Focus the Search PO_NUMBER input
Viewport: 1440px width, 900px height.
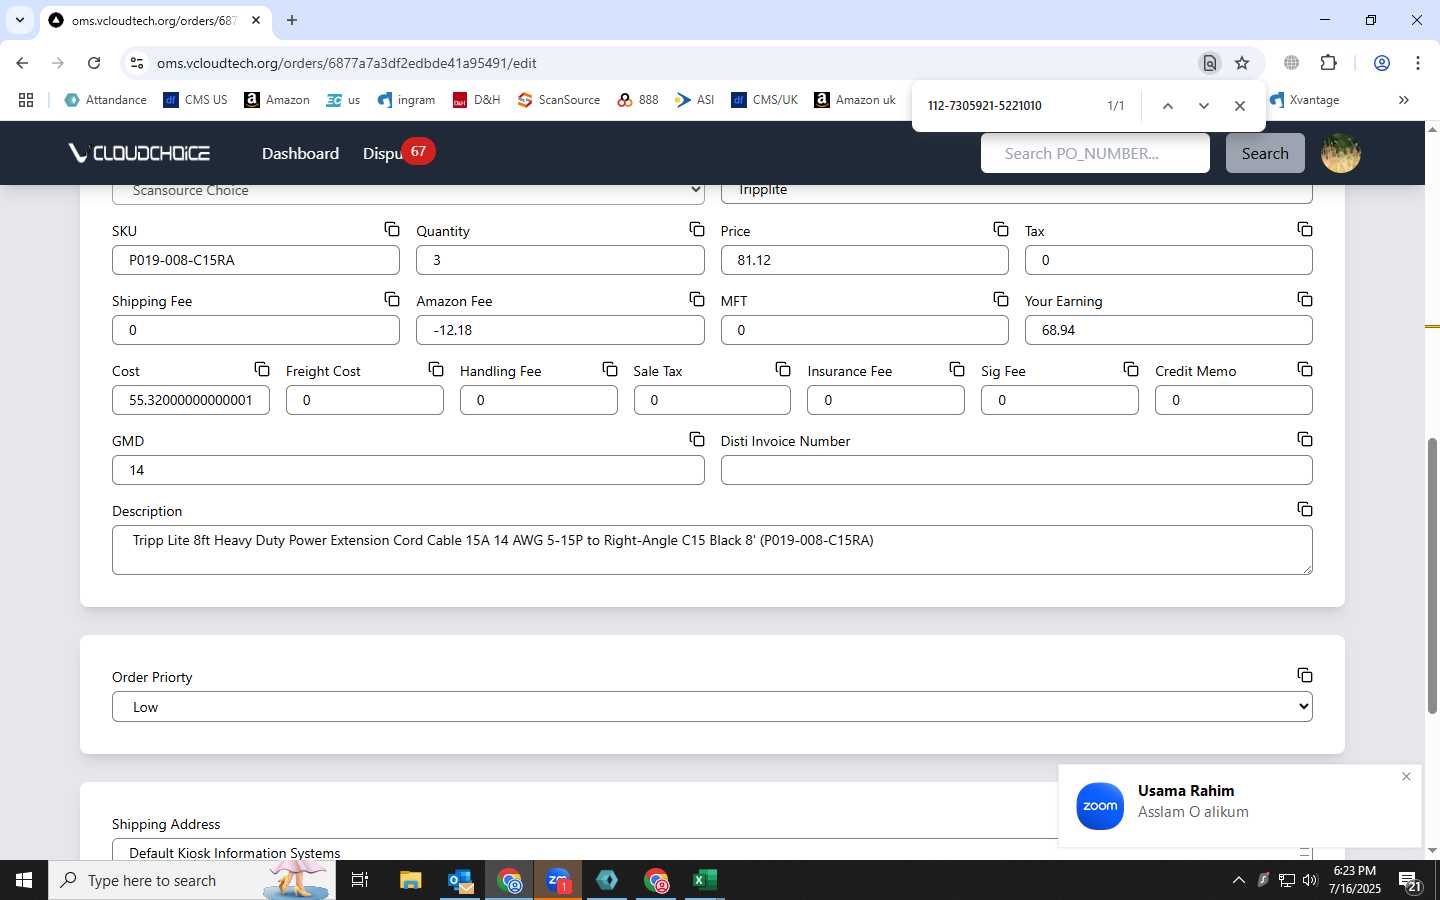[1095, 153]
